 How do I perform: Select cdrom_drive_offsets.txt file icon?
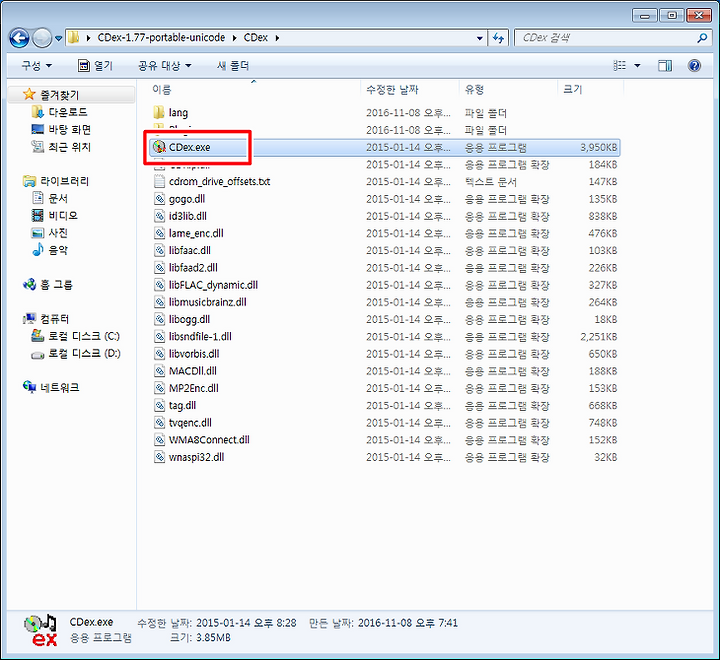pyautogui.click(x=159, y=181)
